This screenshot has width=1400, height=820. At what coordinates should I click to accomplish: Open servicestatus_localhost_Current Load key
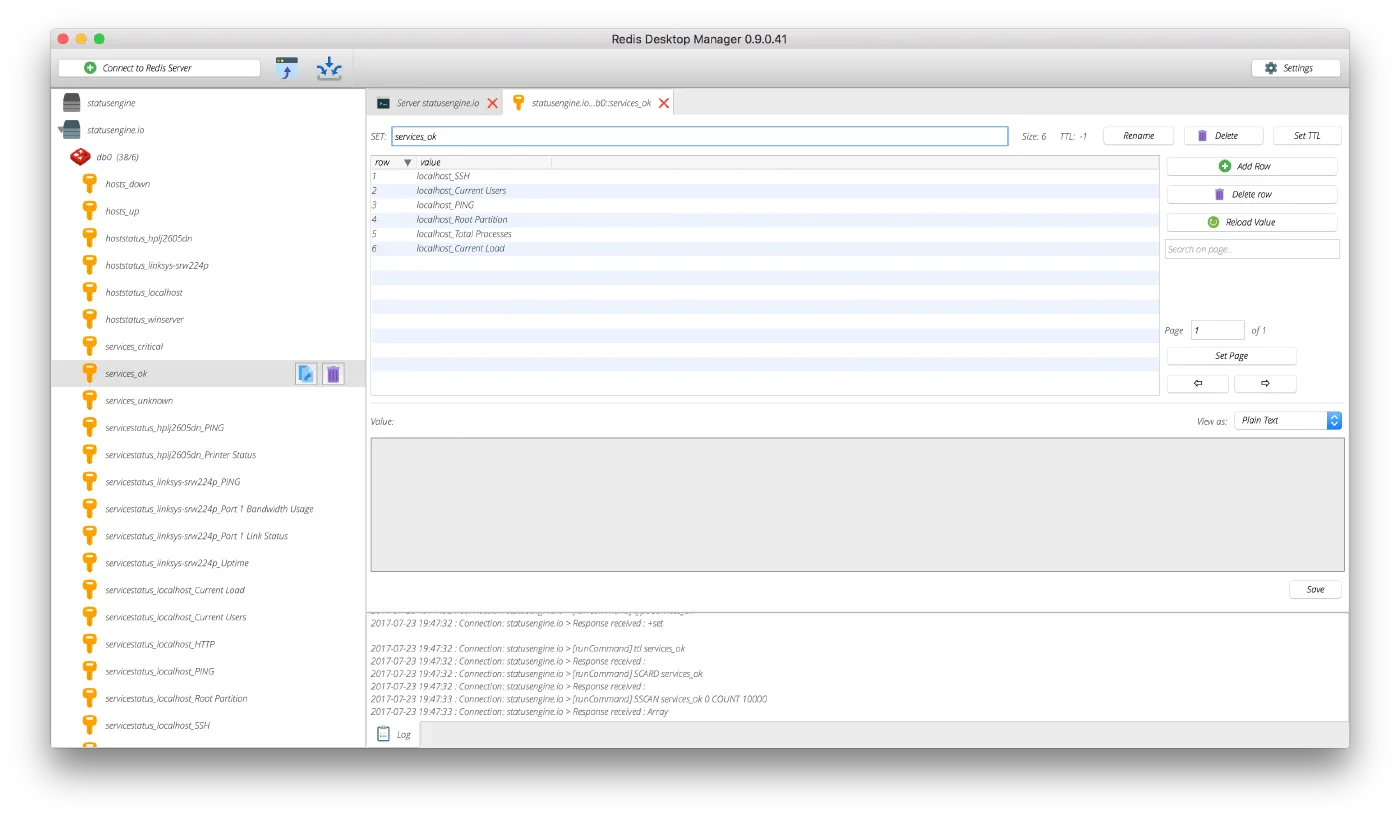(175, 589)
